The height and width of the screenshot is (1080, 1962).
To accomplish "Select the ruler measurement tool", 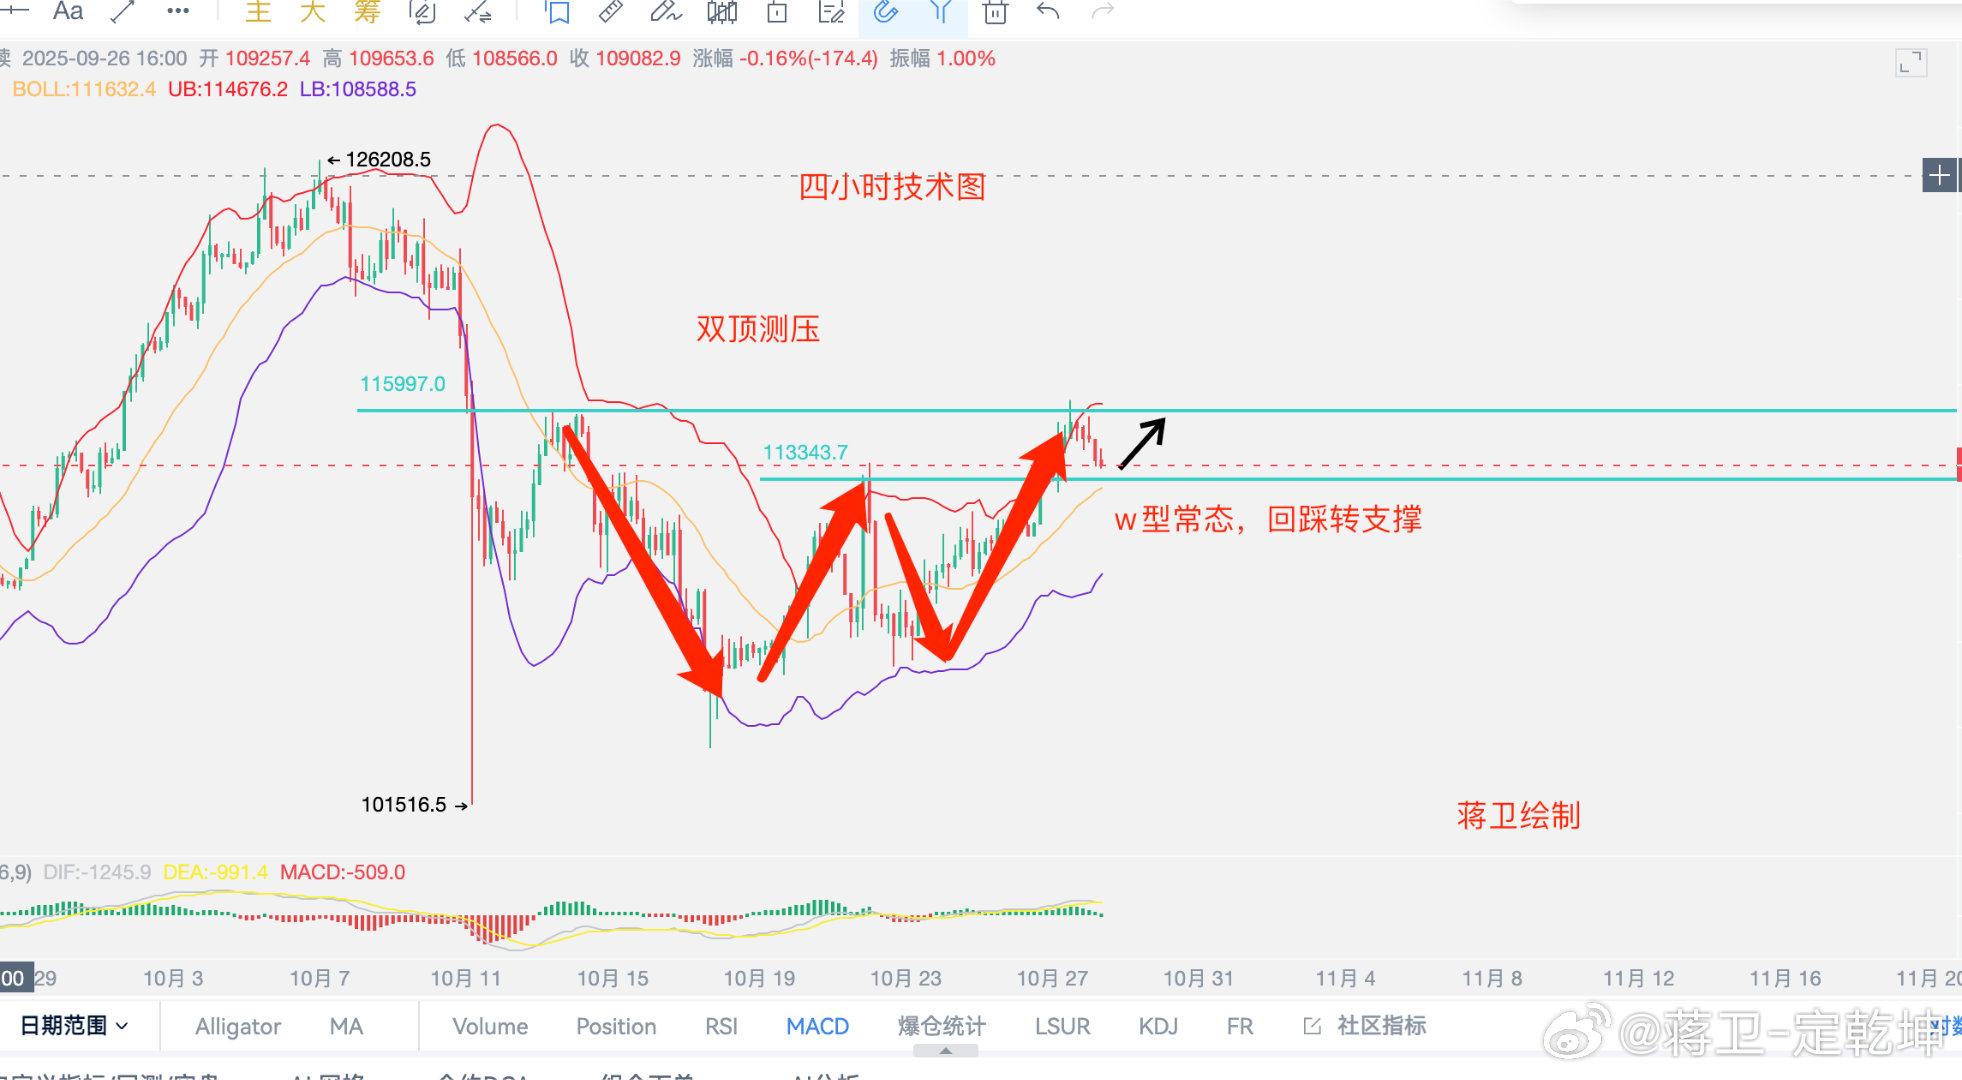I will click(608, 13).
